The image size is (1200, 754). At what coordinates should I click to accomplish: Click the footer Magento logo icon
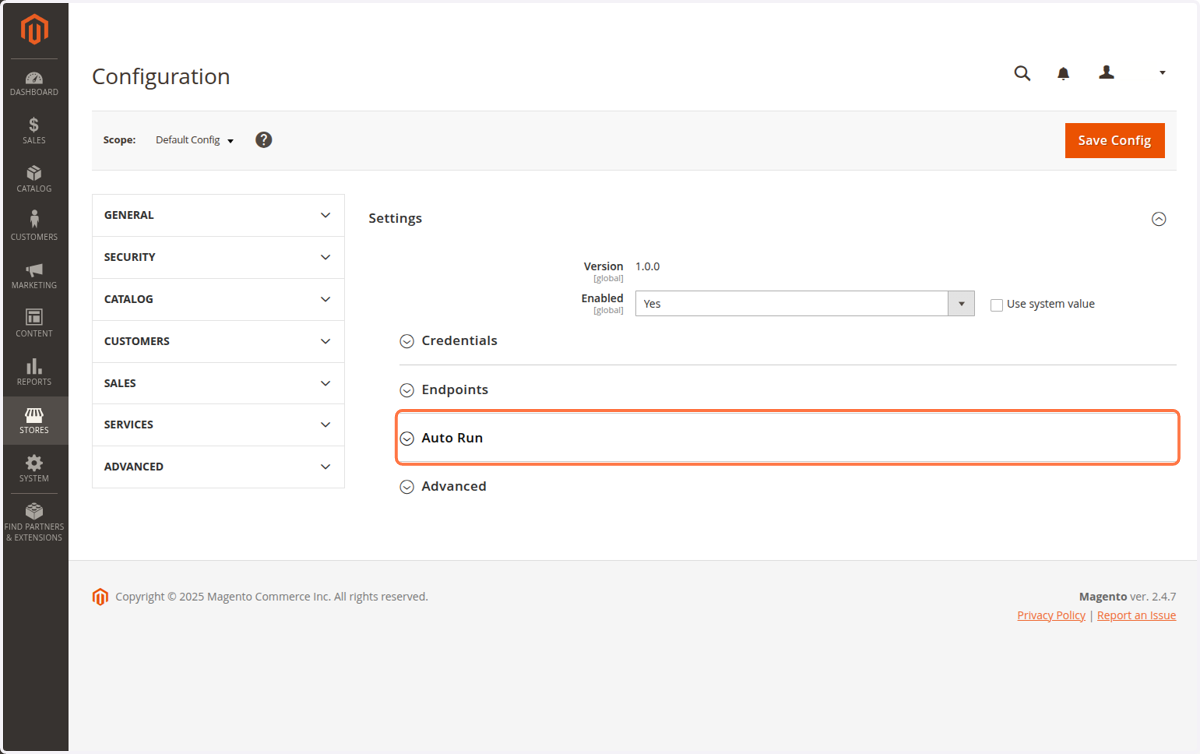click(100, 597)
